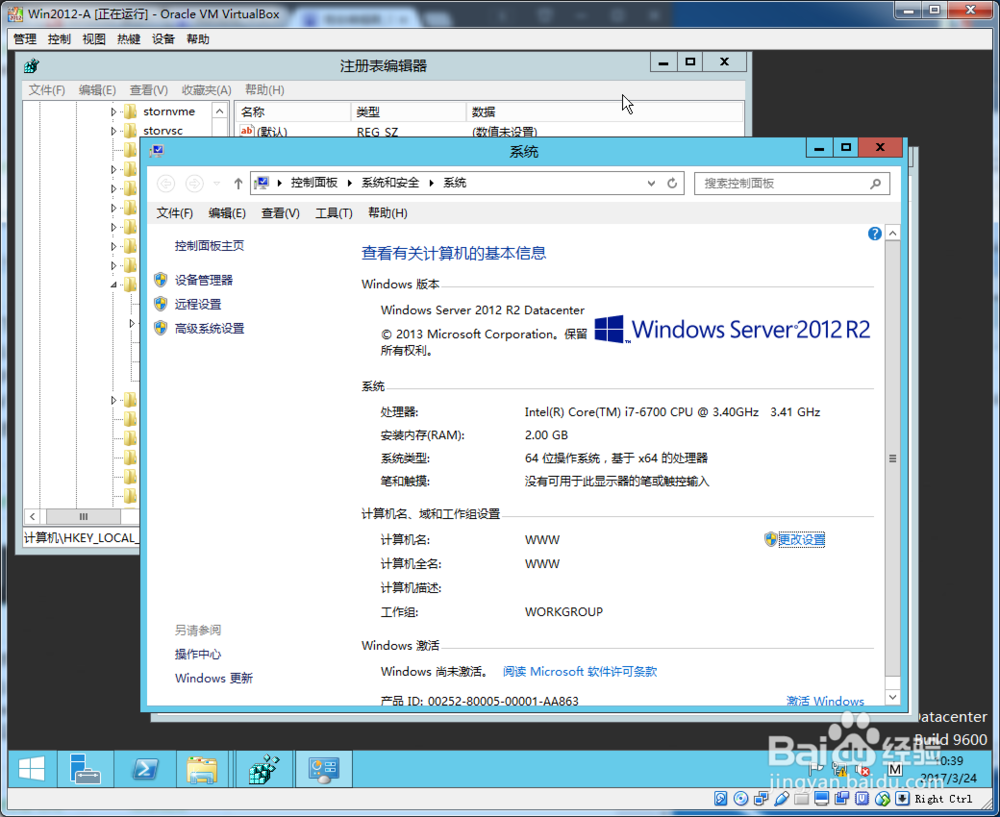Image resolution: width=1000 pixels, height=817 pixels.
Task: Refresh the System control panel address bar
Action: (672, 183)
